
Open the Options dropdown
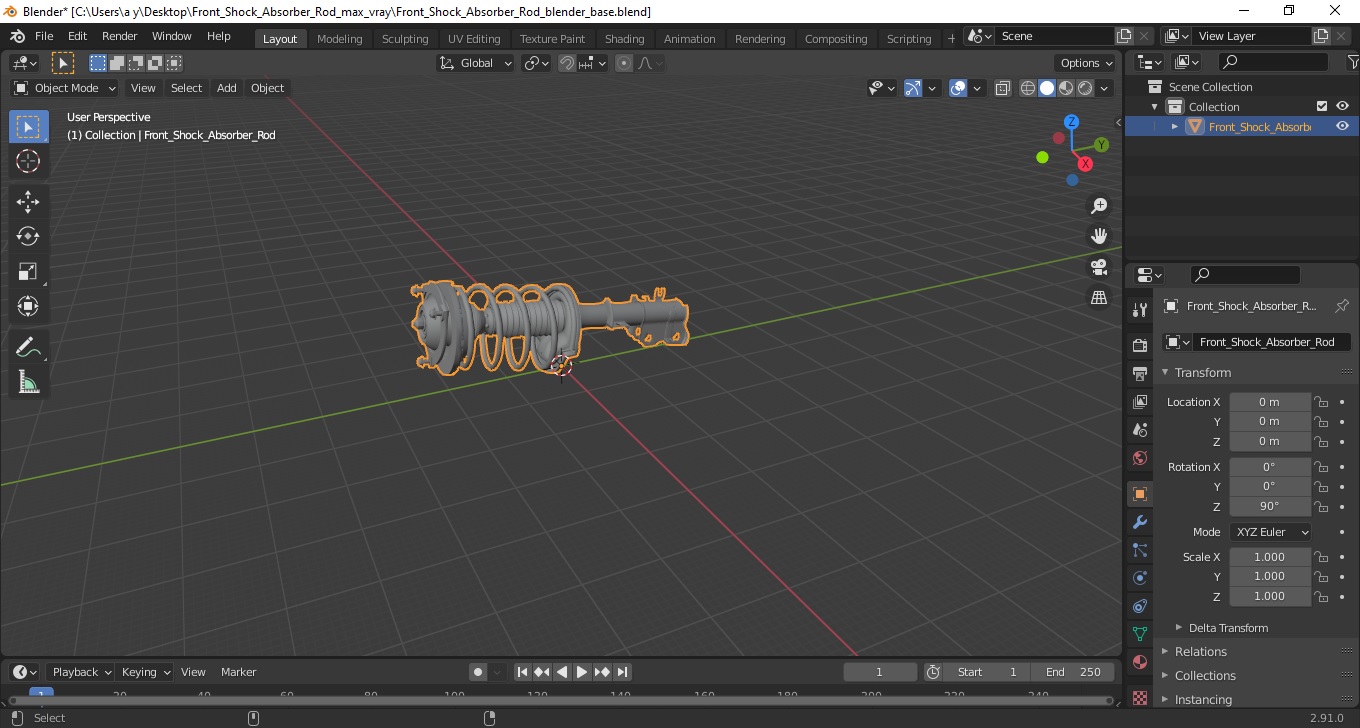pyautogui.click(x=1087, y=63)
